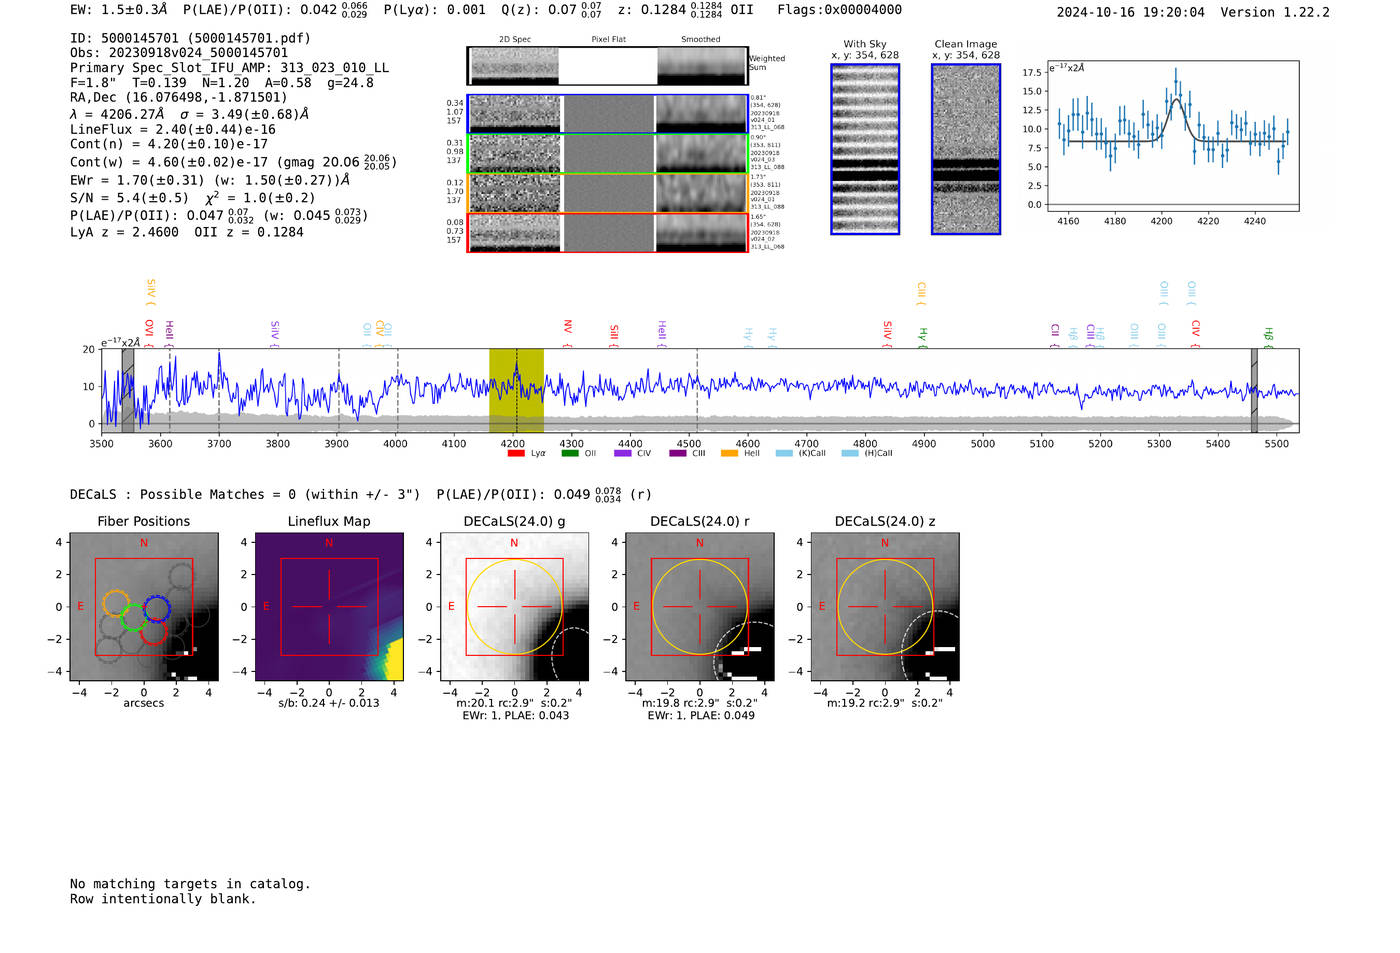
Task: Click the orange HeII legend swatch
Action: (x=730, y=454)
